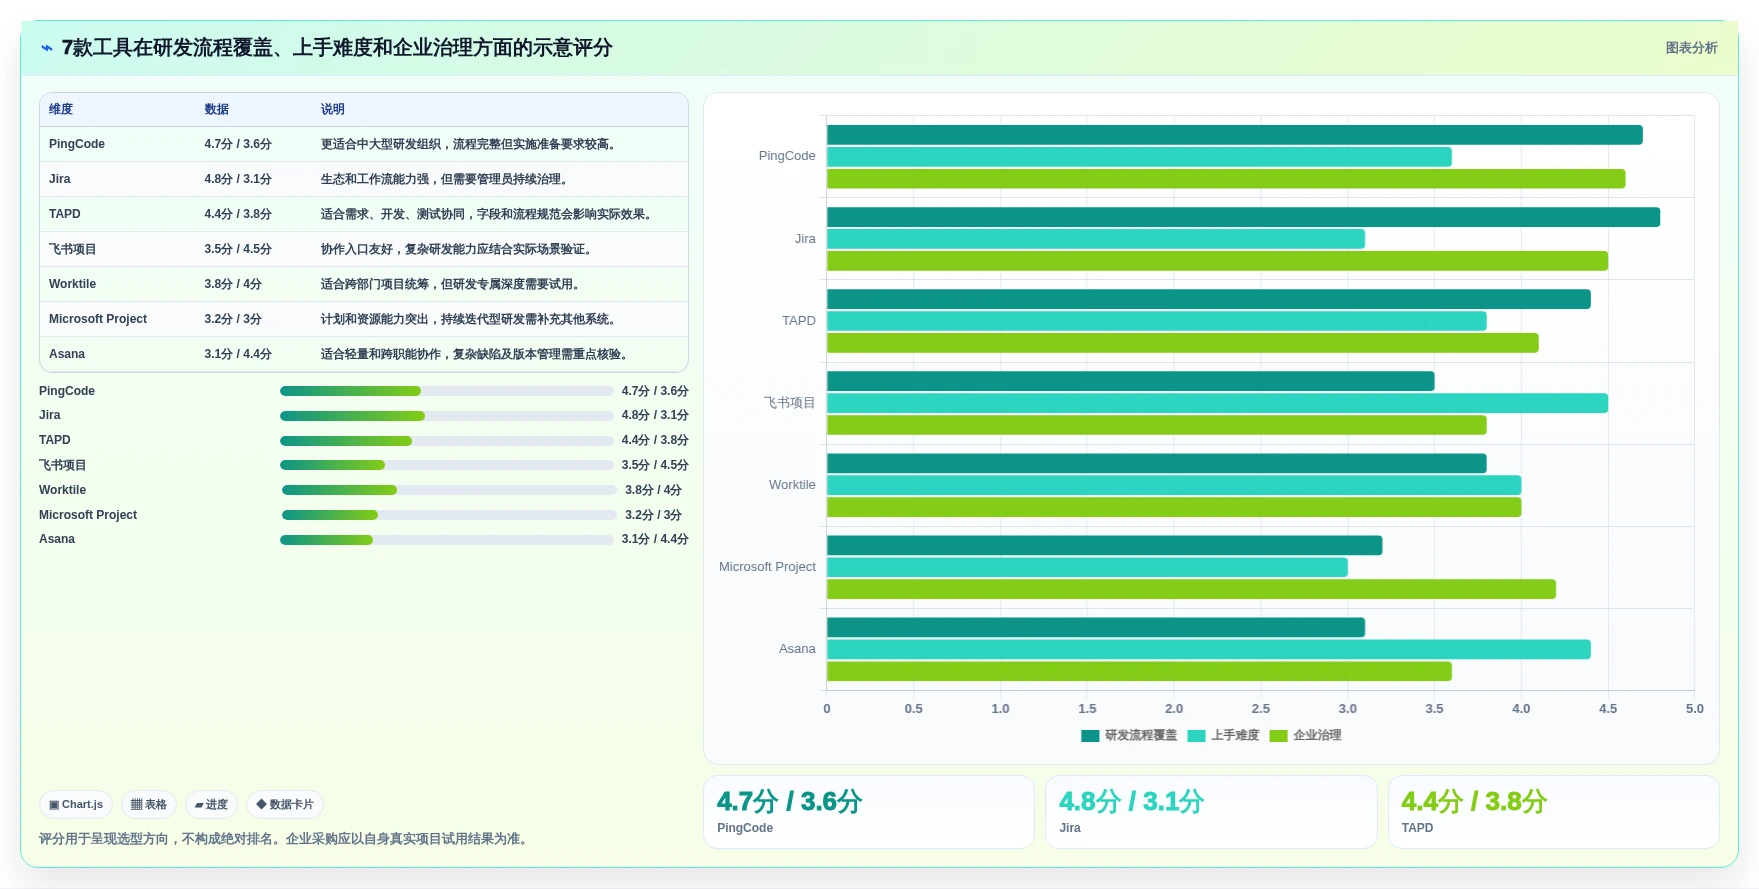
Task: Click 飞书项目 progress bar
Action: (447, 465)
